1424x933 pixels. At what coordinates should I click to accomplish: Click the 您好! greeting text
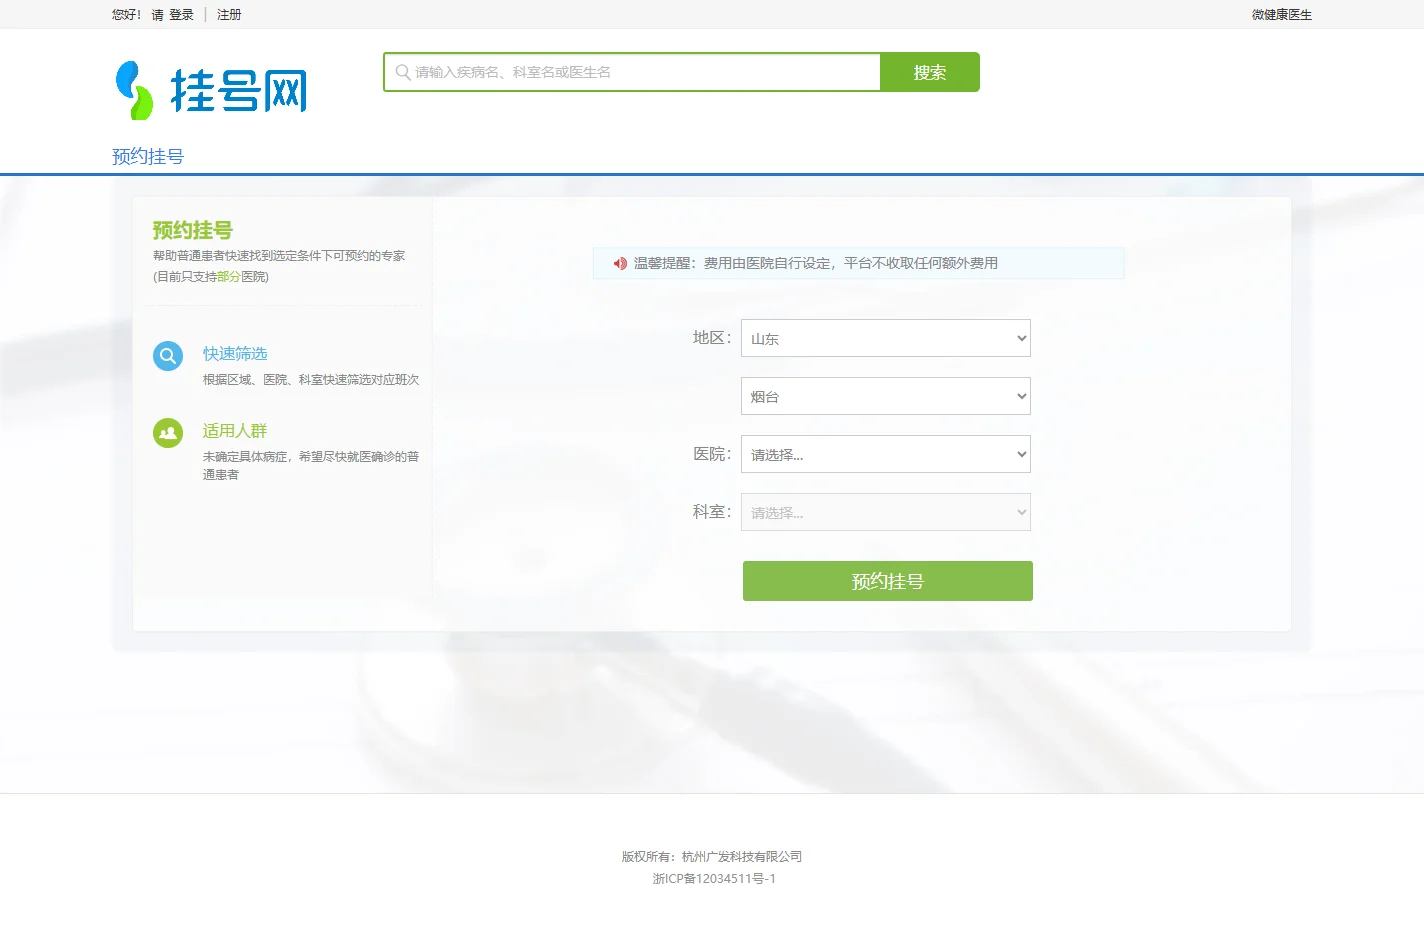coord(126,15)
